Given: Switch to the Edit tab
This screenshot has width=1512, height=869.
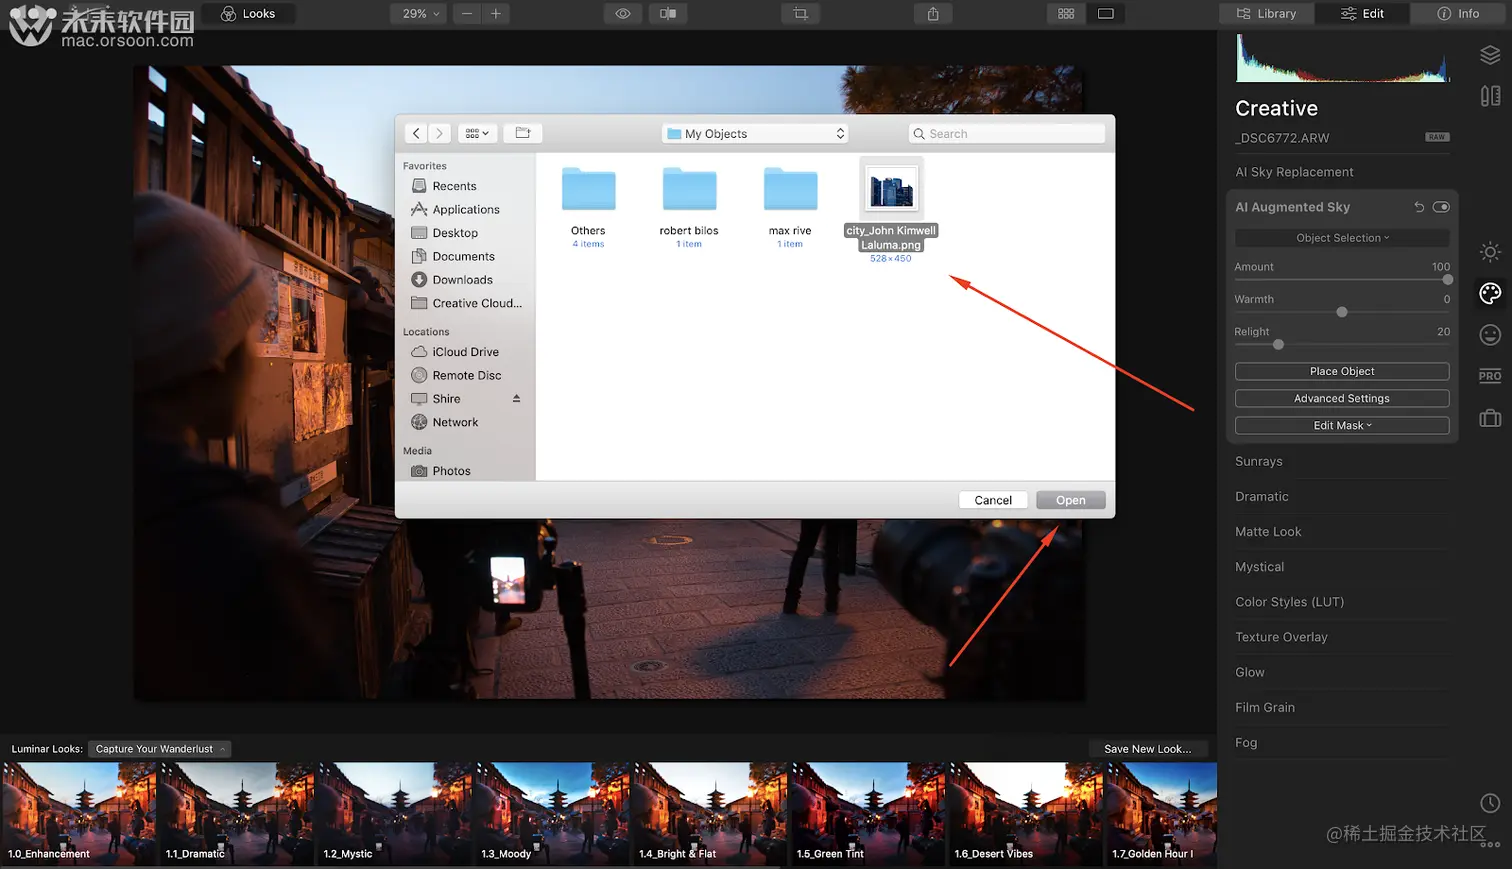Looking at the screenshot, I should tap(1362, 14).
